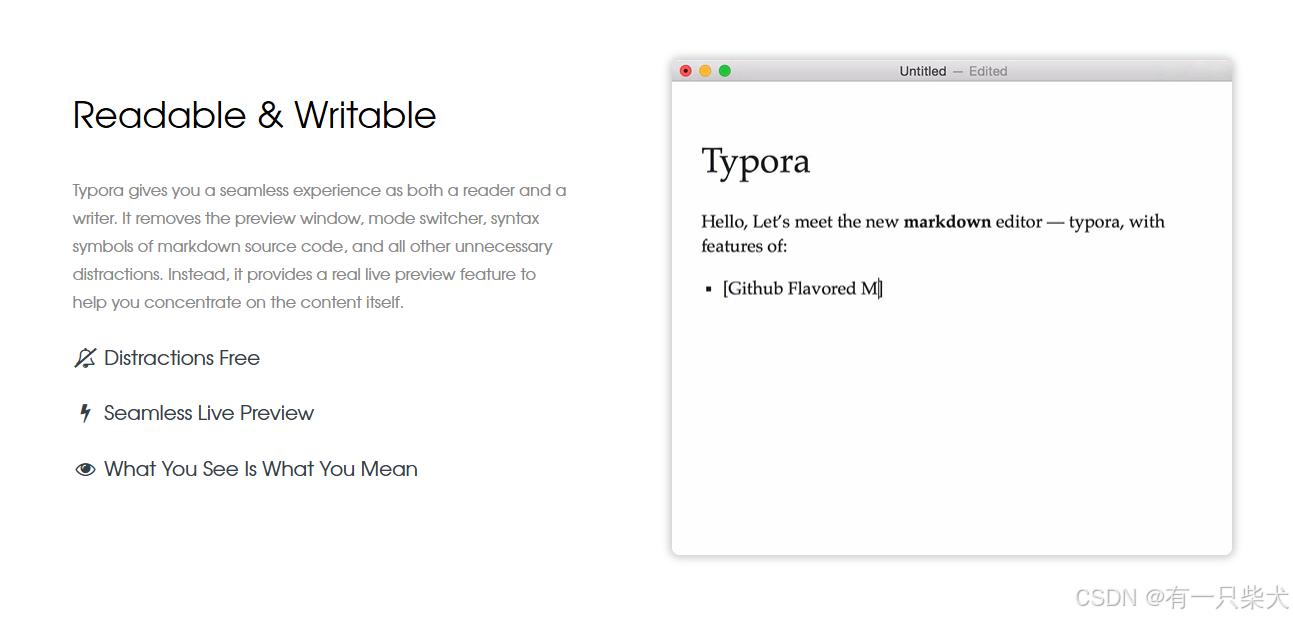
Task: Maximize the Untitled window with green button
Action: [x=725, y=71]
